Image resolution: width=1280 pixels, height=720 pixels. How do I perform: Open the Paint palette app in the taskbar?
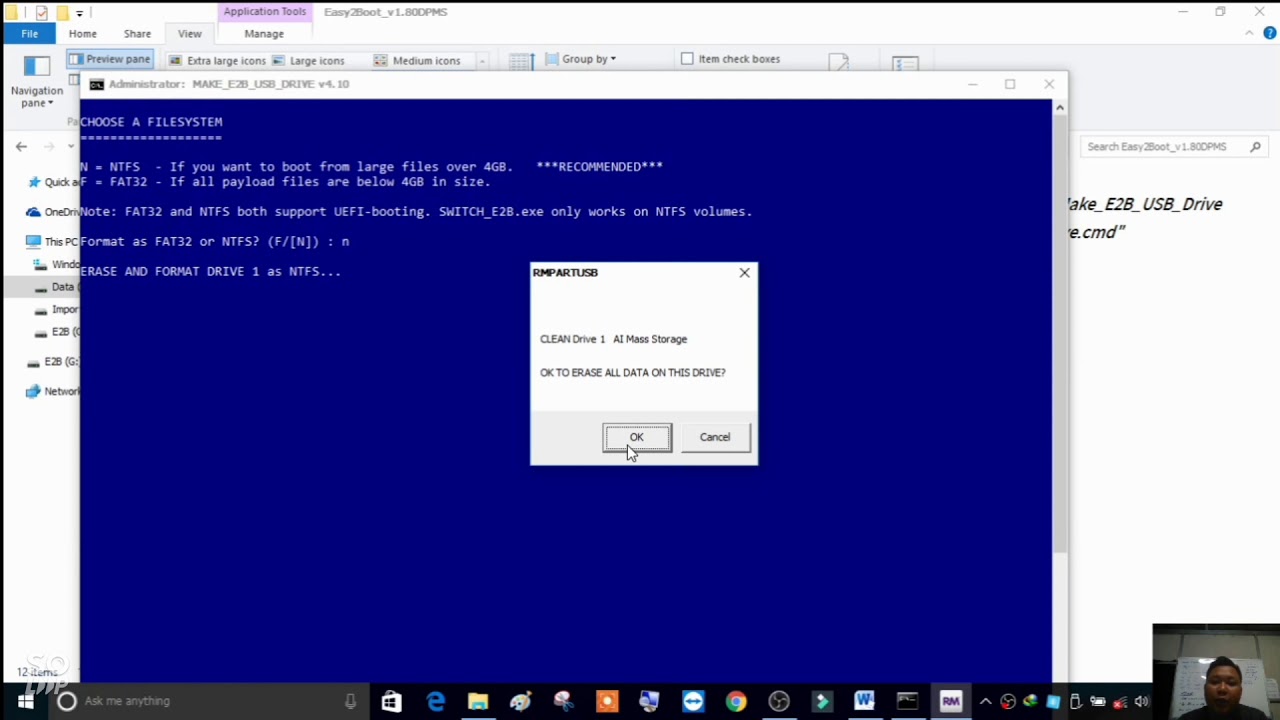(521, 701)
